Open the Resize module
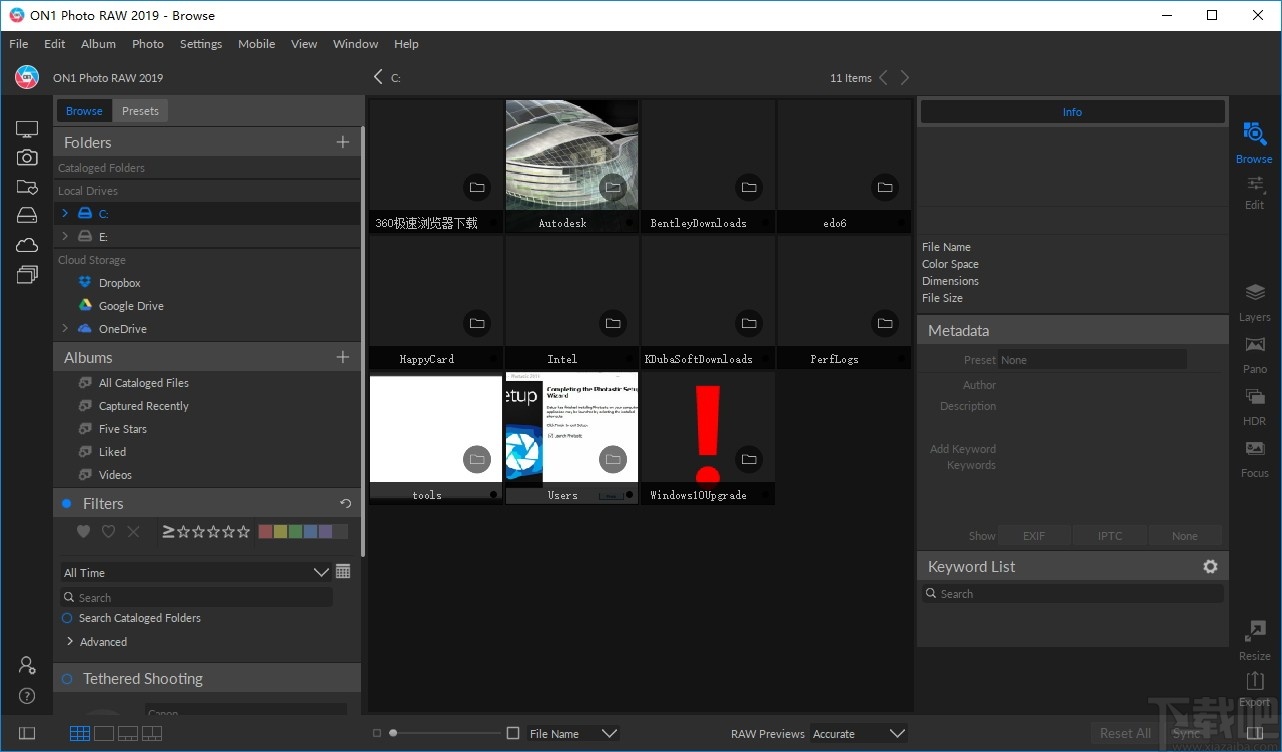This screenshot has height=752, width=1282. [x=1254, y=641]
